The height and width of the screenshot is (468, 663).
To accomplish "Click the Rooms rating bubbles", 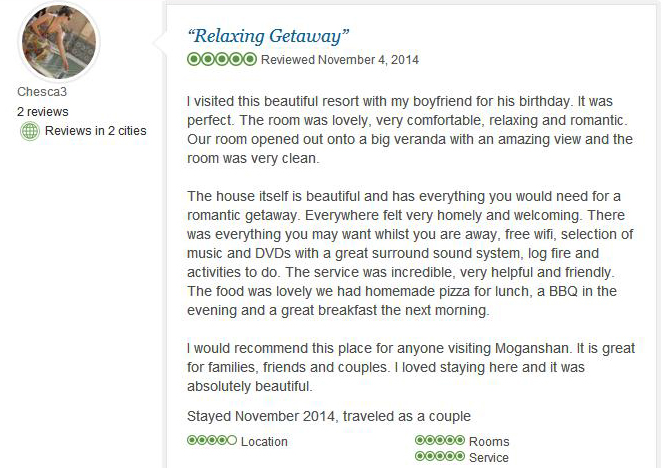I will (440, 440).
